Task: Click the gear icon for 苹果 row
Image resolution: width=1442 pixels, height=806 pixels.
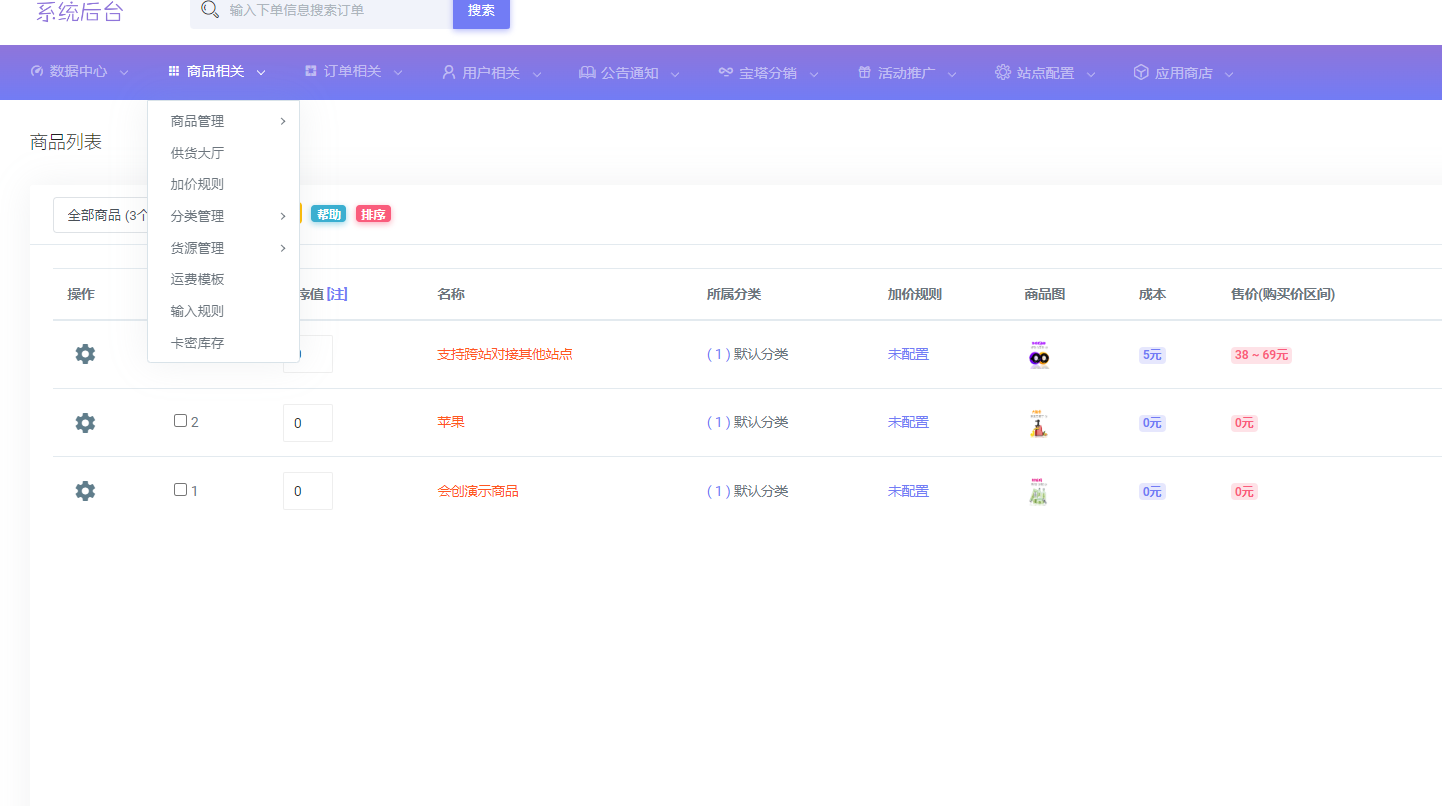Action: point(85,423)
